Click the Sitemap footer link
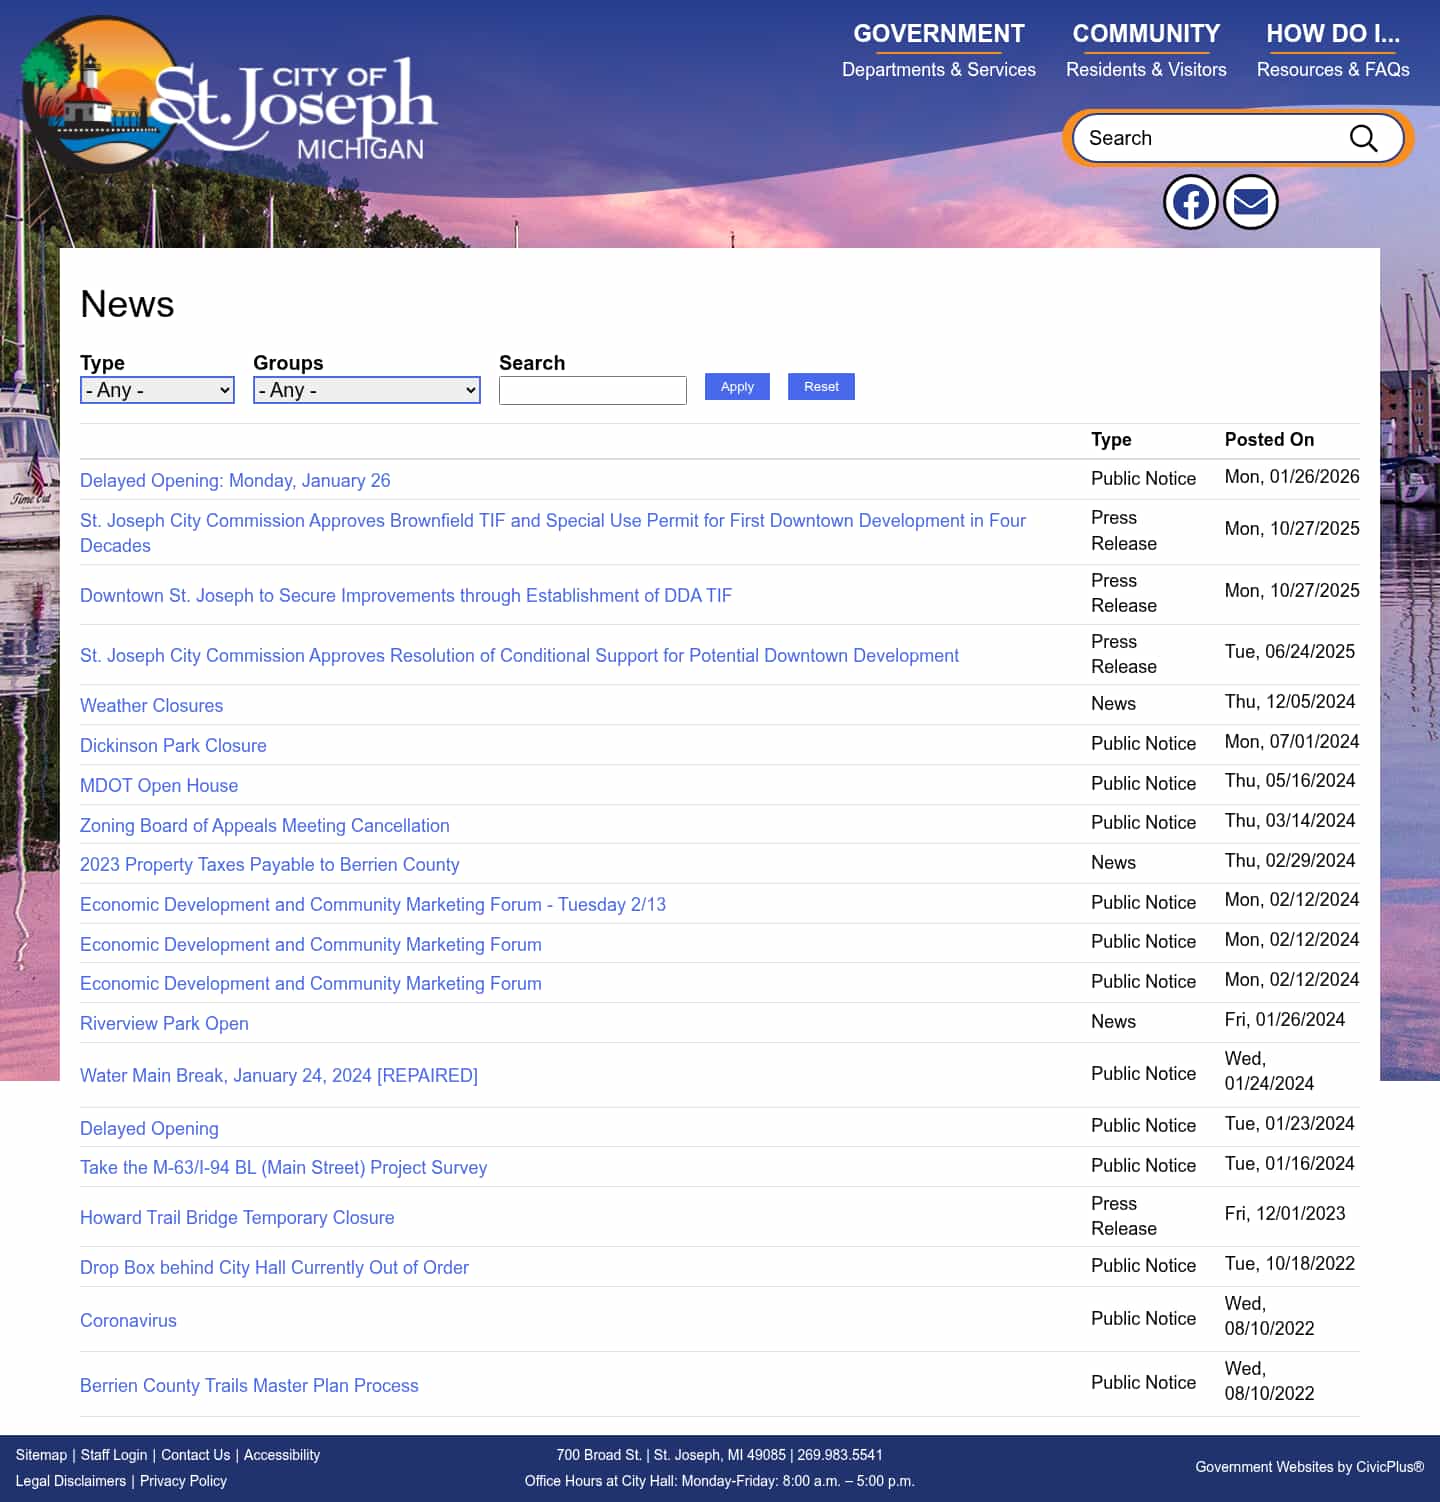The image size is (1440, 1502). 40,1455
